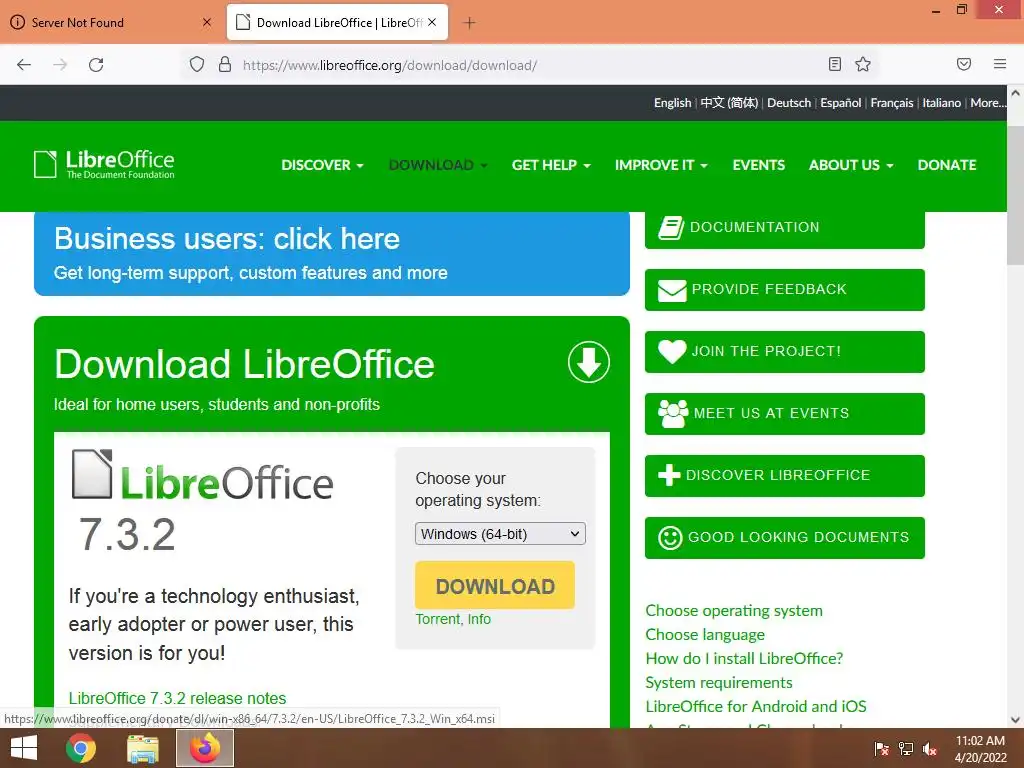The image size is (1024, 768).
Task: Open LibreOffice 7.3.2 release notes link
Action: [177, 698]
